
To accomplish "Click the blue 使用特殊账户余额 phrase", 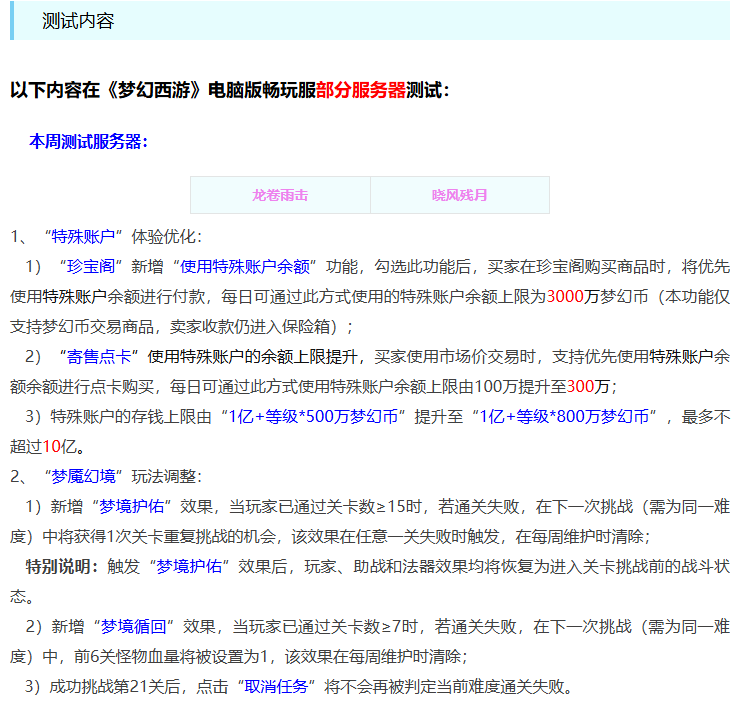I will click(245, 266).
